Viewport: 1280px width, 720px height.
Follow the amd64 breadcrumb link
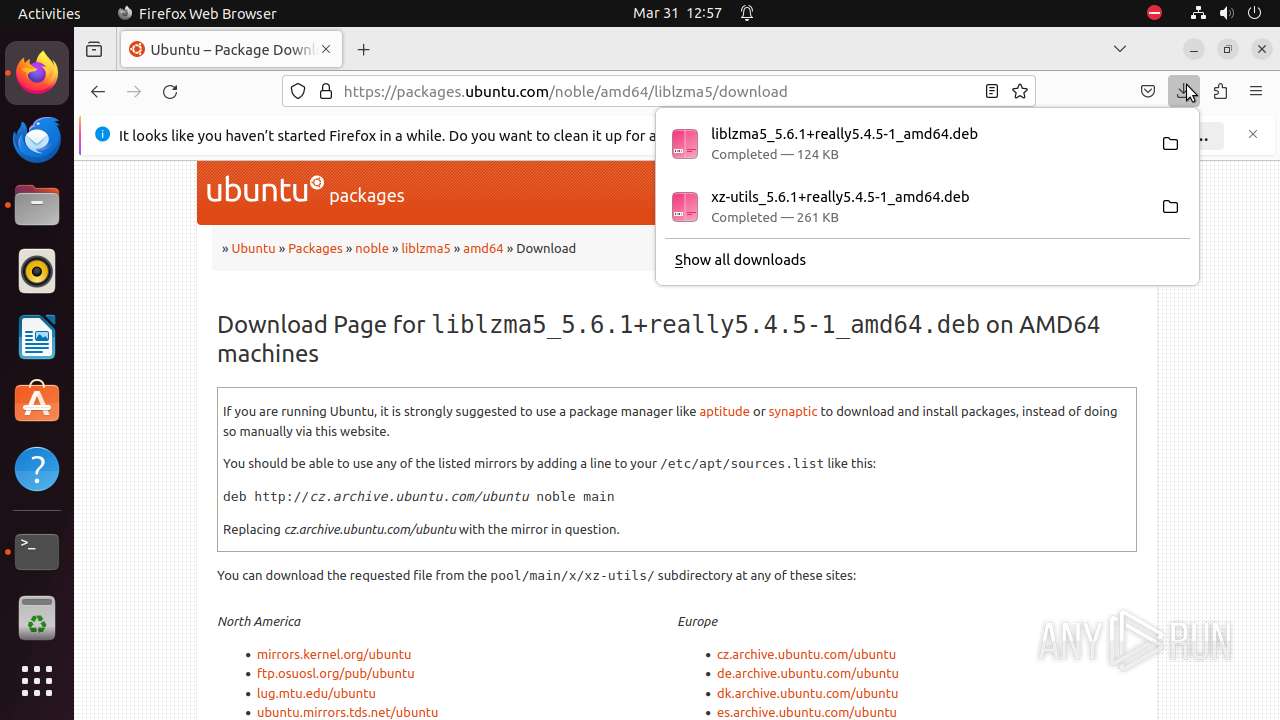click(483, 248)
